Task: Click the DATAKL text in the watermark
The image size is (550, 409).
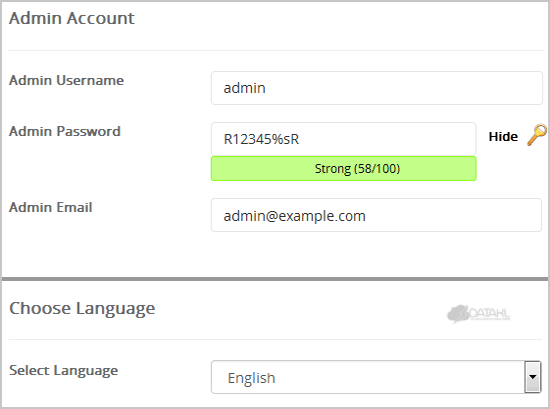Action: click(489, 313)
